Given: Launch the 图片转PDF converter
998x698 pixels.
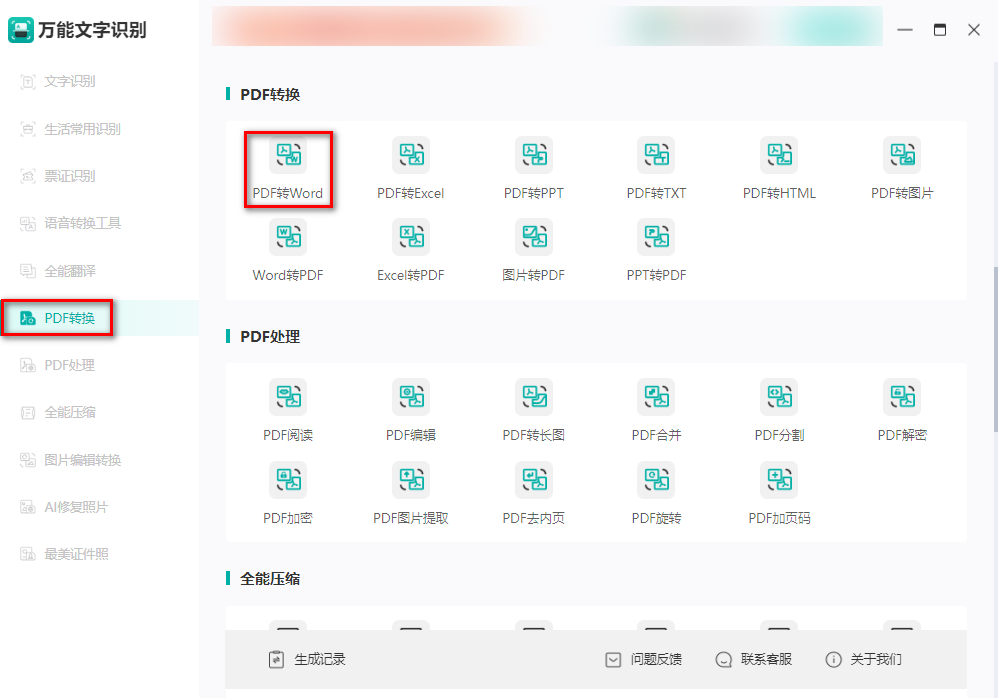Looking at the screenshot, I should pyautogui.click(x=534, y=249).
